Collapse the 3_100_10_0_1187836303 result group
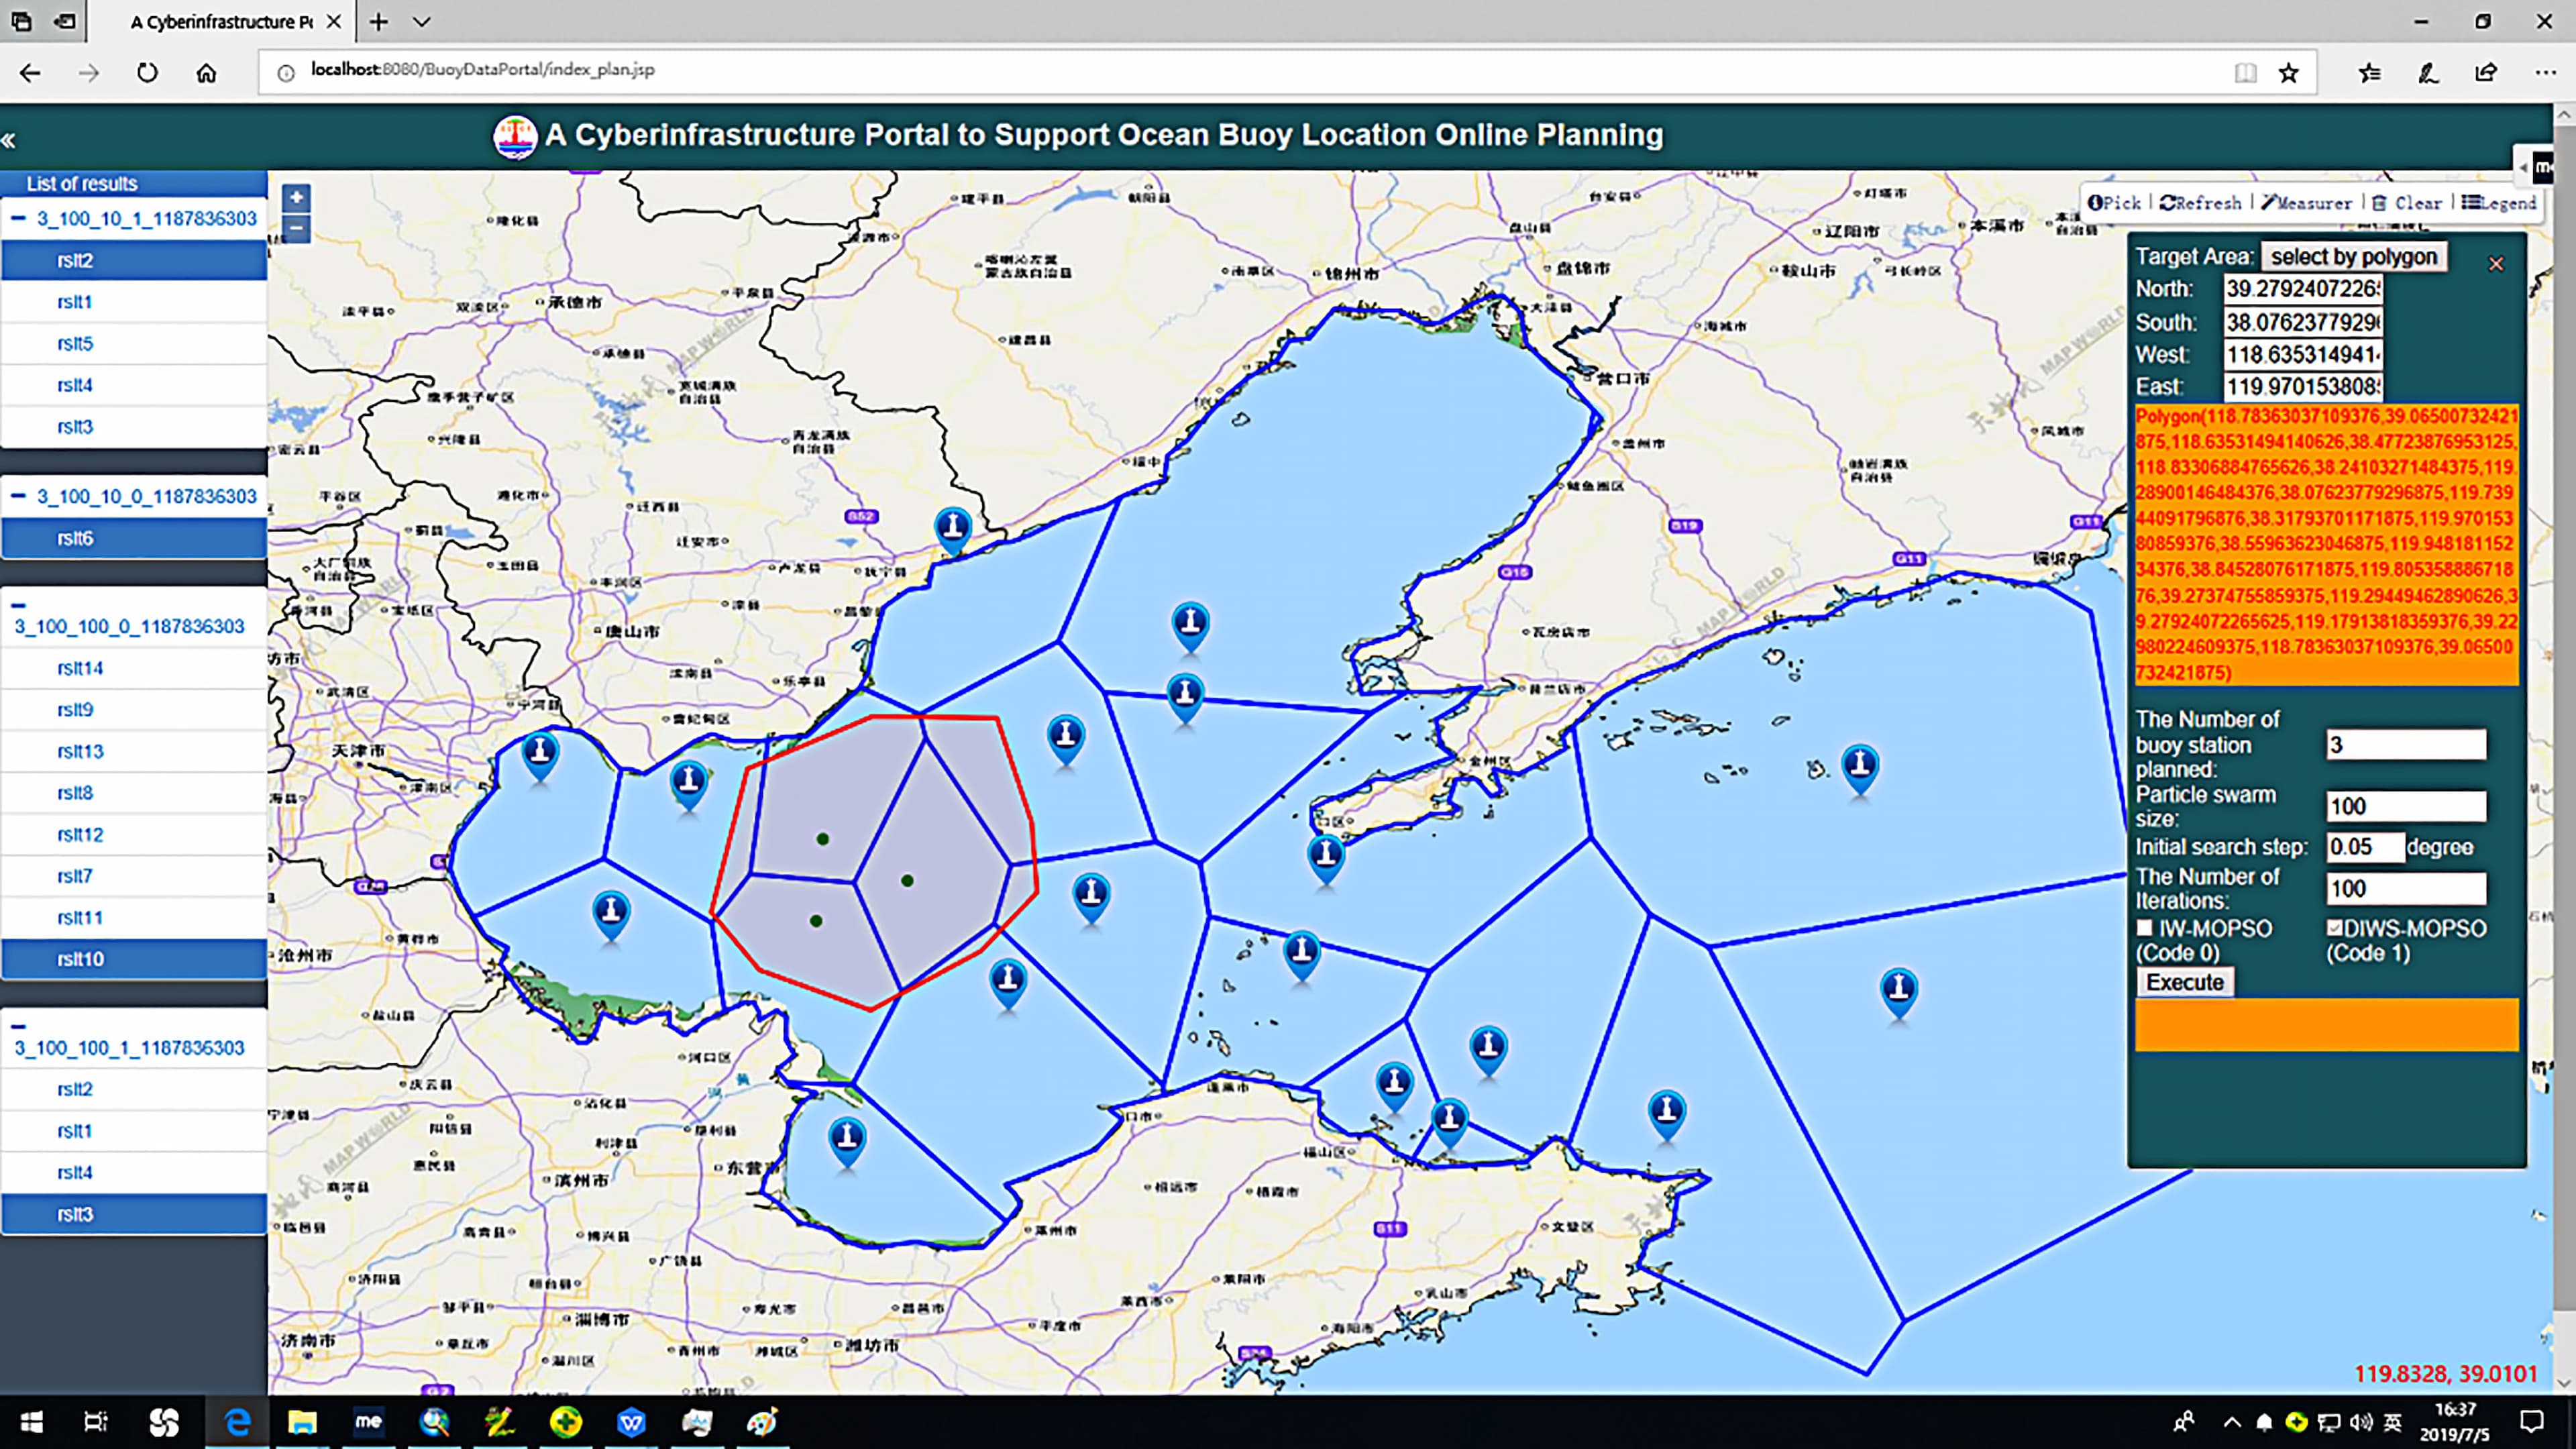2576x1449 pixels. 19,496
